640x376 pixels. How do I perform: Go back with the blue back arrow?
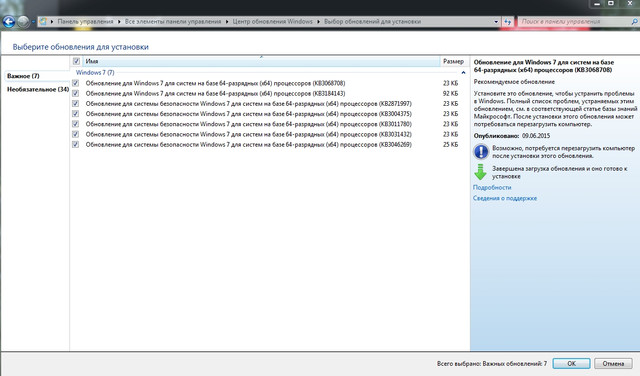(9, 22)
